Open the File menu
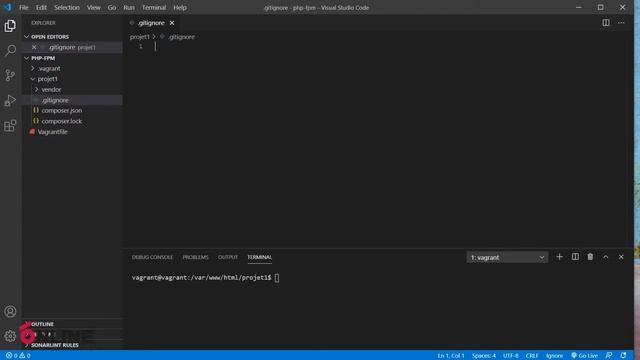640x360 pixels. (24, 7)
